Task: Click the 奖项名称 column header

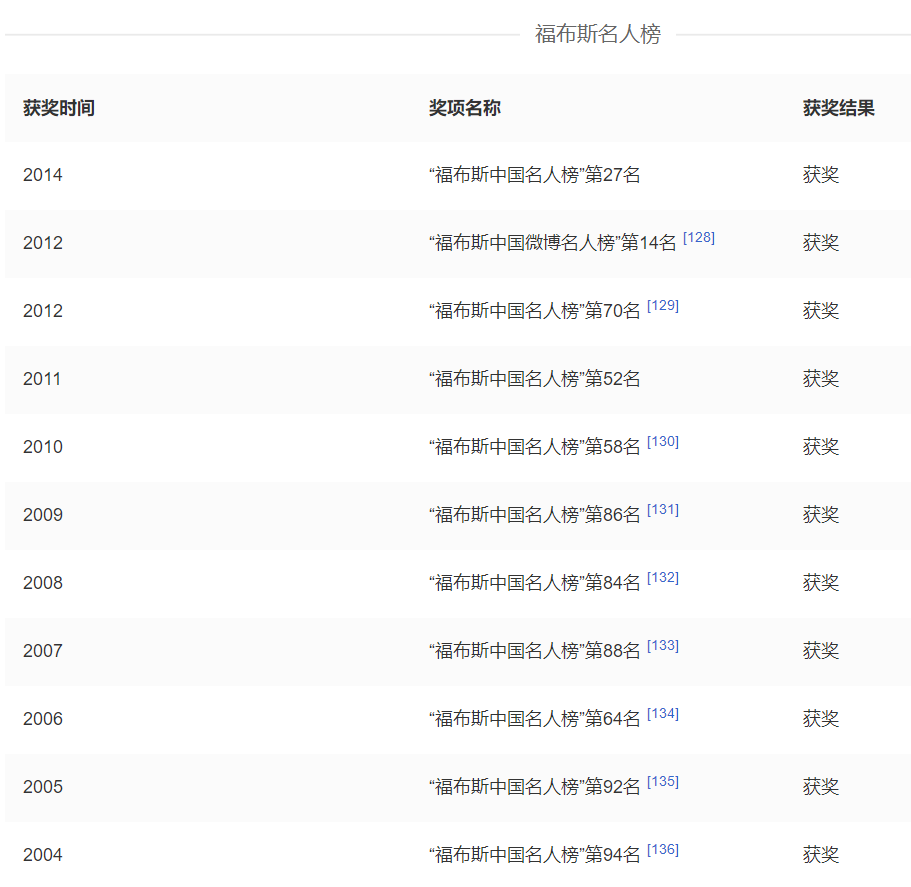Action: (464, 108)
